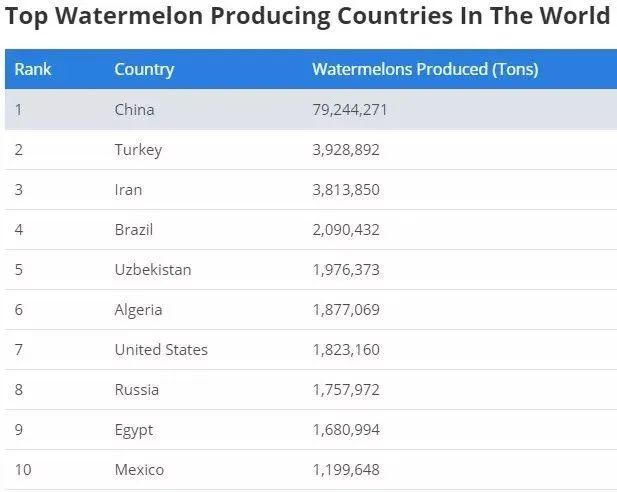The image size is (617, 492).
Task: Click the Country column header
Action: coord(144,70)
